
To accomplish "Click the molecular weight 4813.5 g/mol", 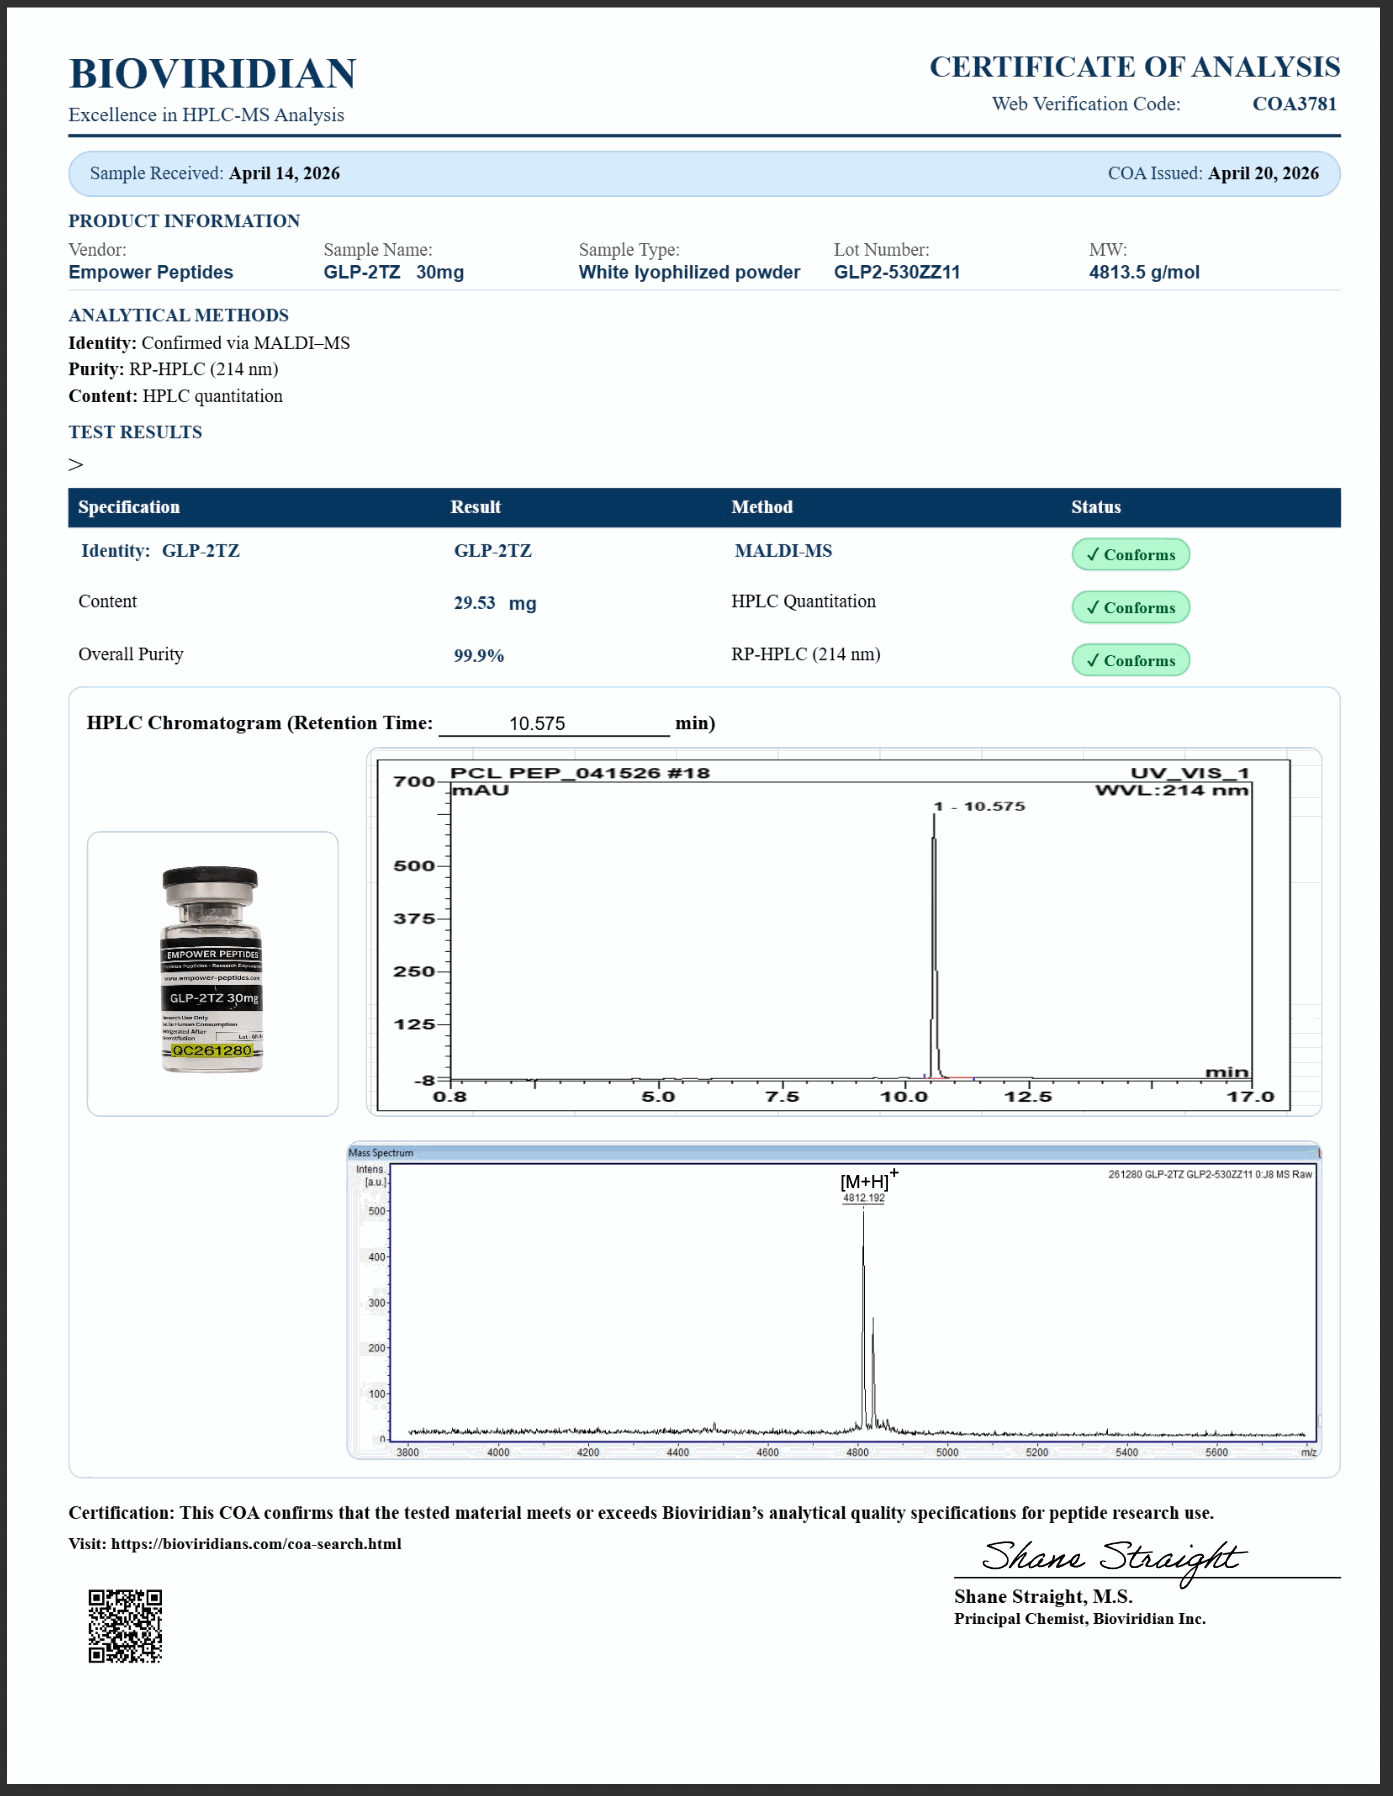I will tap(1144, 272).
